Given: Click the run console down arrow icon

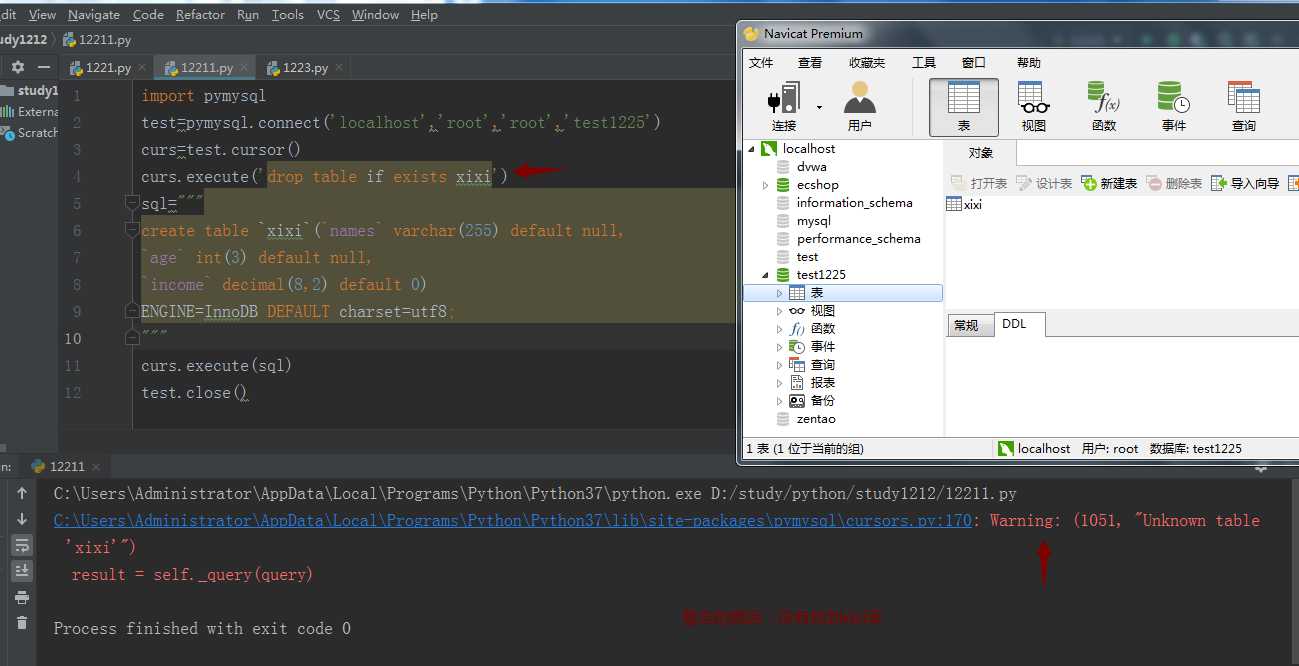Looking at the screenshot, I should point(22,519).
